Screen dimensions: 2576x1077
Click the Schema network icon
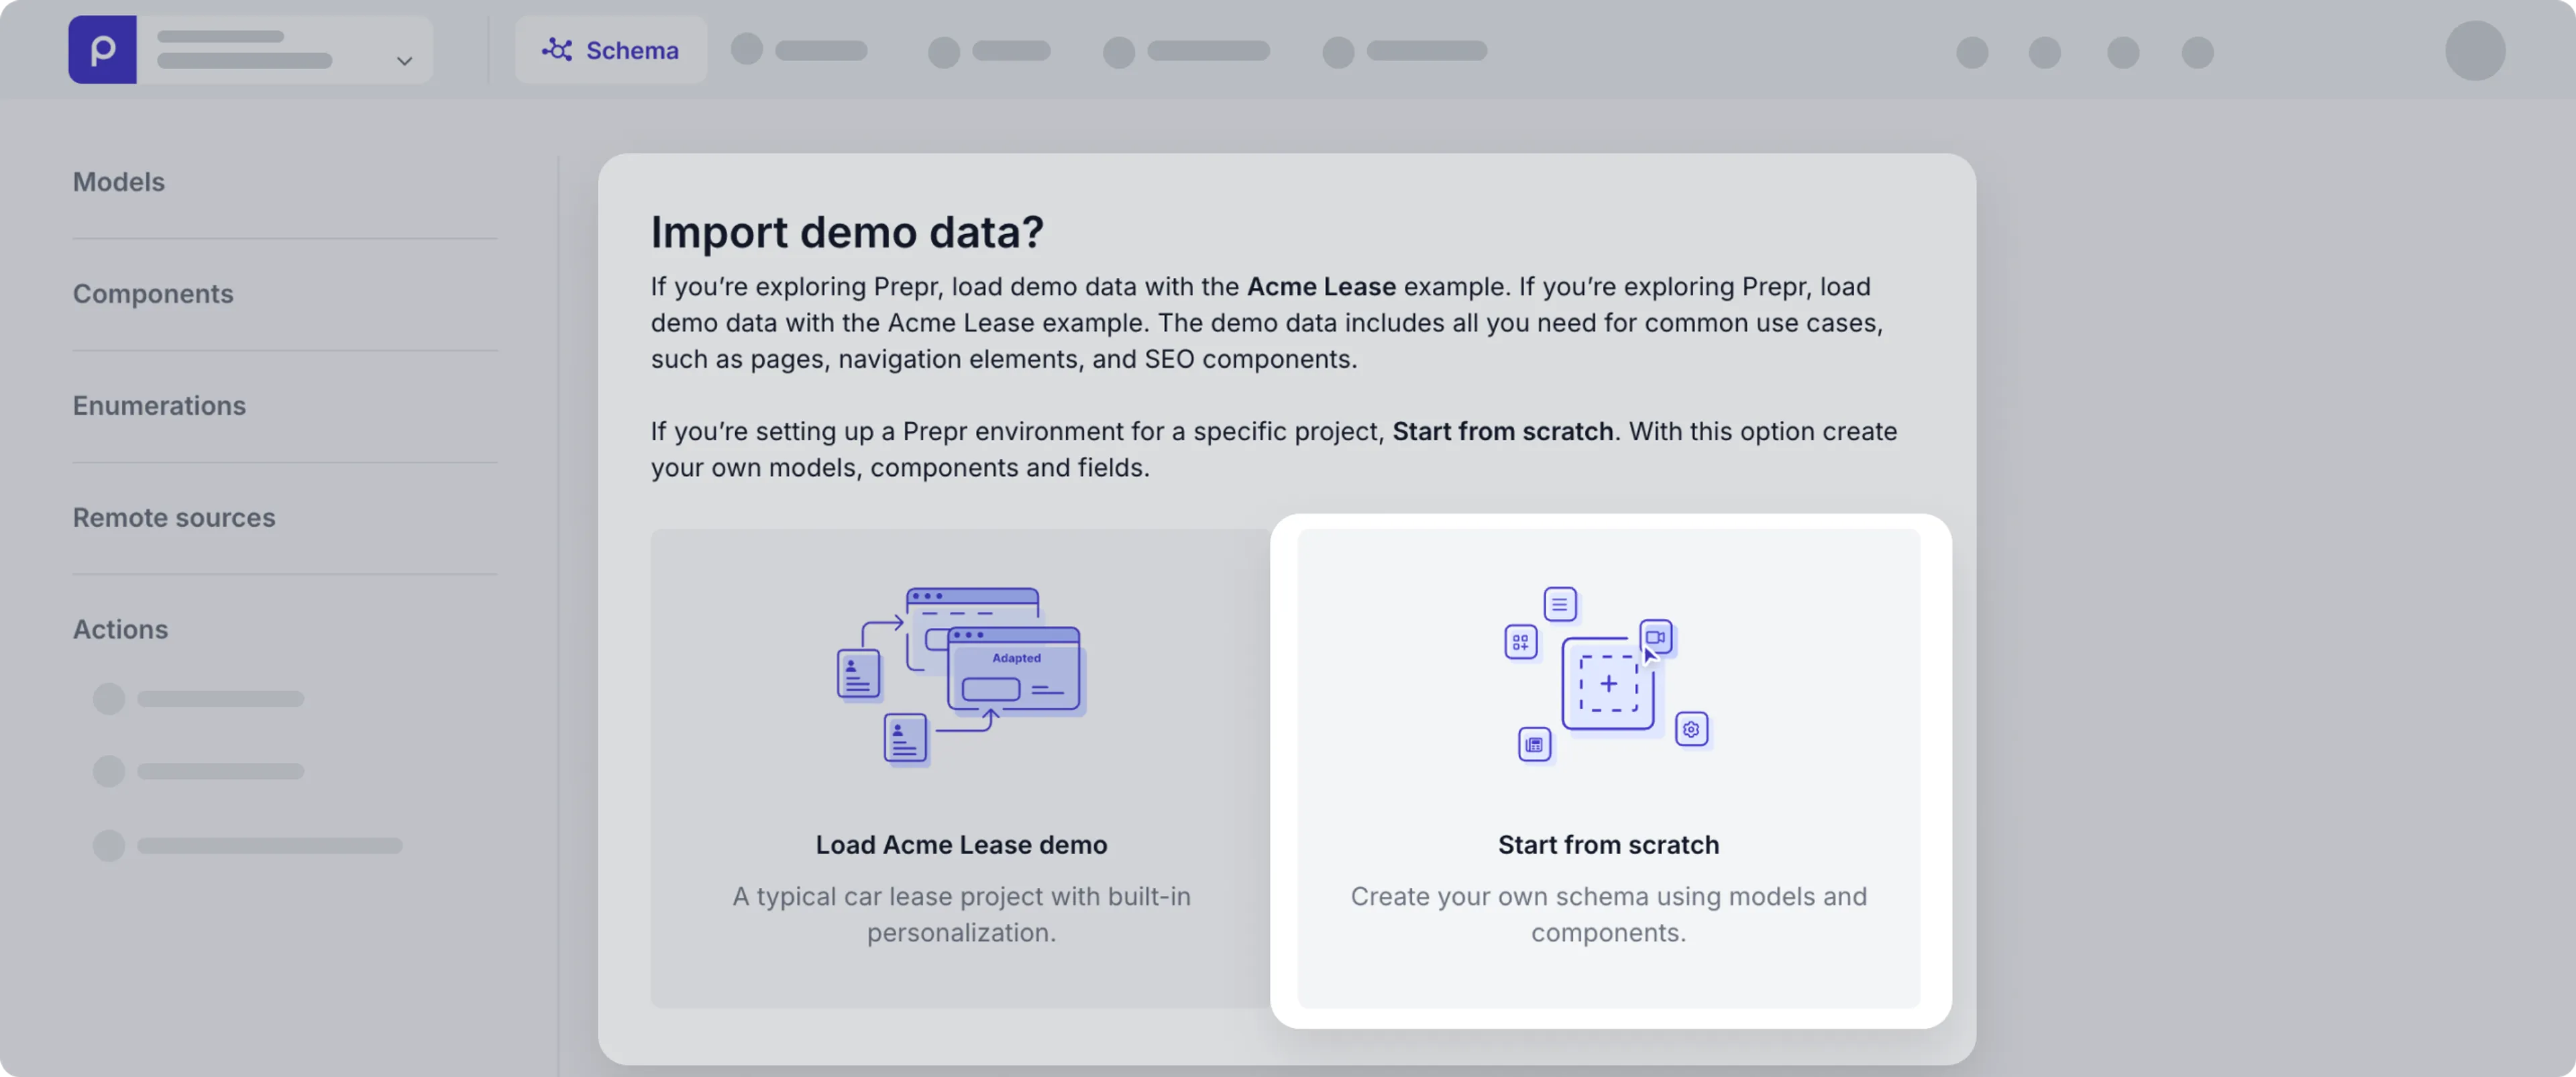tap(557, 50)
